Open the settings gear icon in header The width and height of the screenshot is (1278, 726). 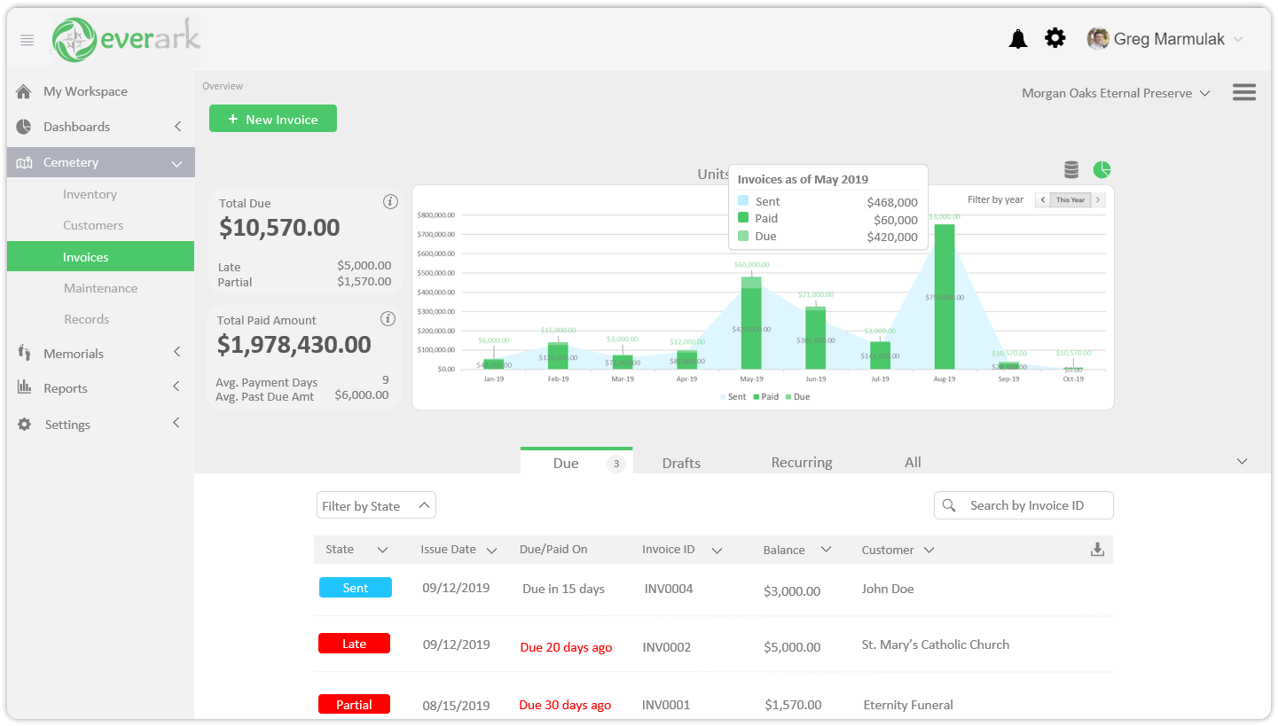coord(1055,38)
